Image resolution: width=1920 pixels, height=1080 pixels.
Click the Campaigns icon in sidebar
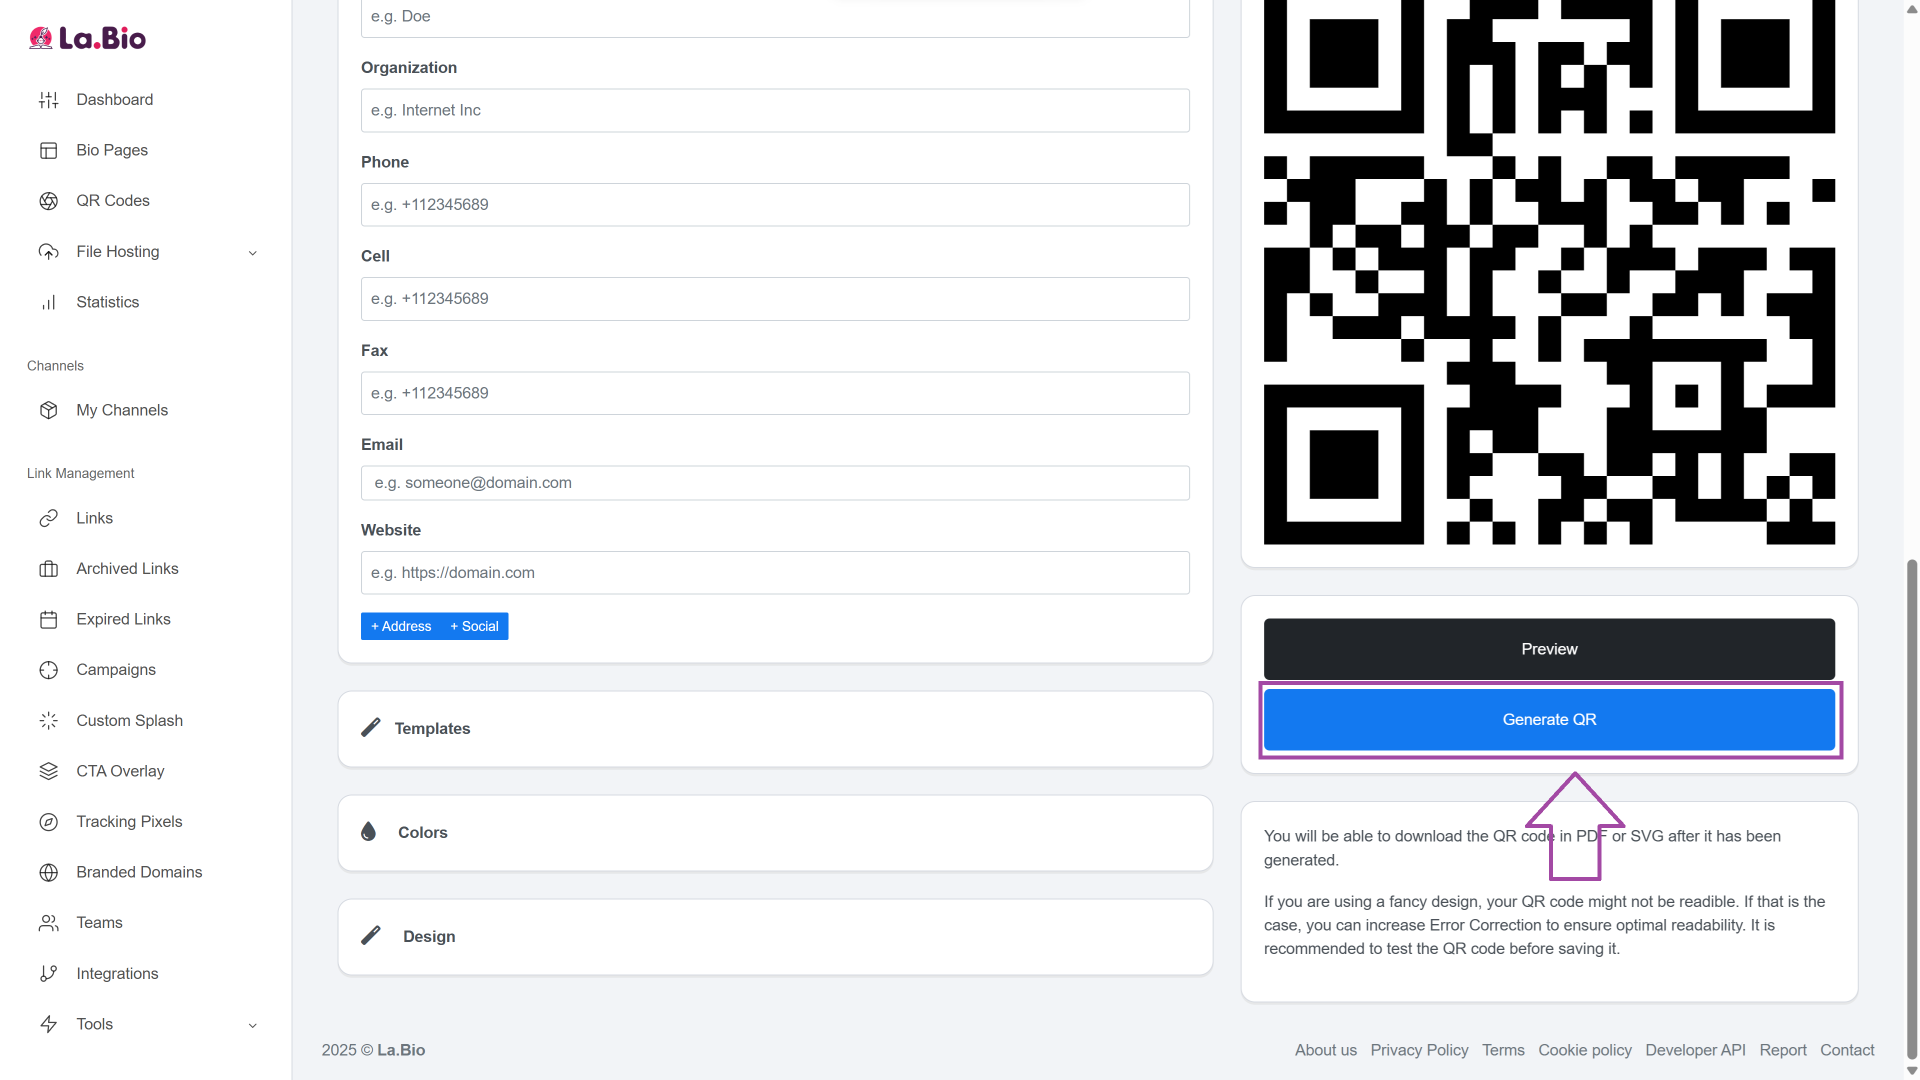[x=48, y=670]
